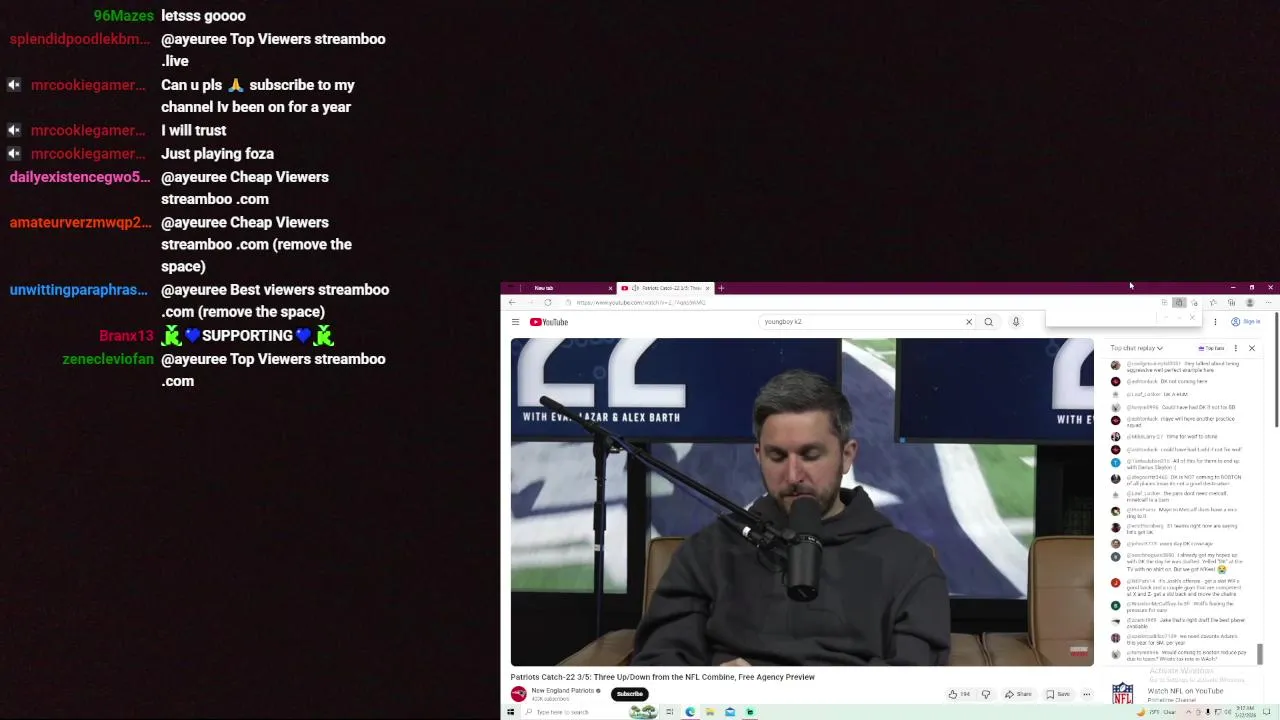
Task: Click the Patriots channel avatar
Action: (x=518, y=694)
